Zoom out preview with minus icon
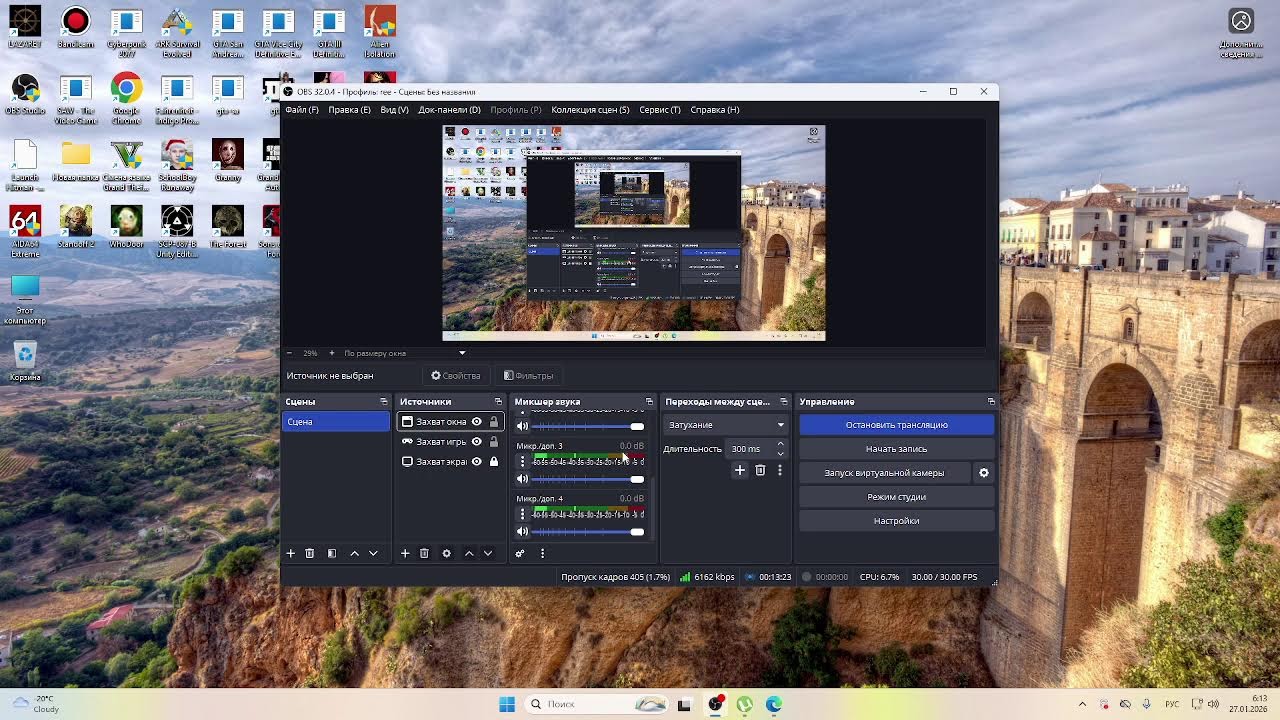Viewport: 1280px width, 720px height. (x=290, y=353)
